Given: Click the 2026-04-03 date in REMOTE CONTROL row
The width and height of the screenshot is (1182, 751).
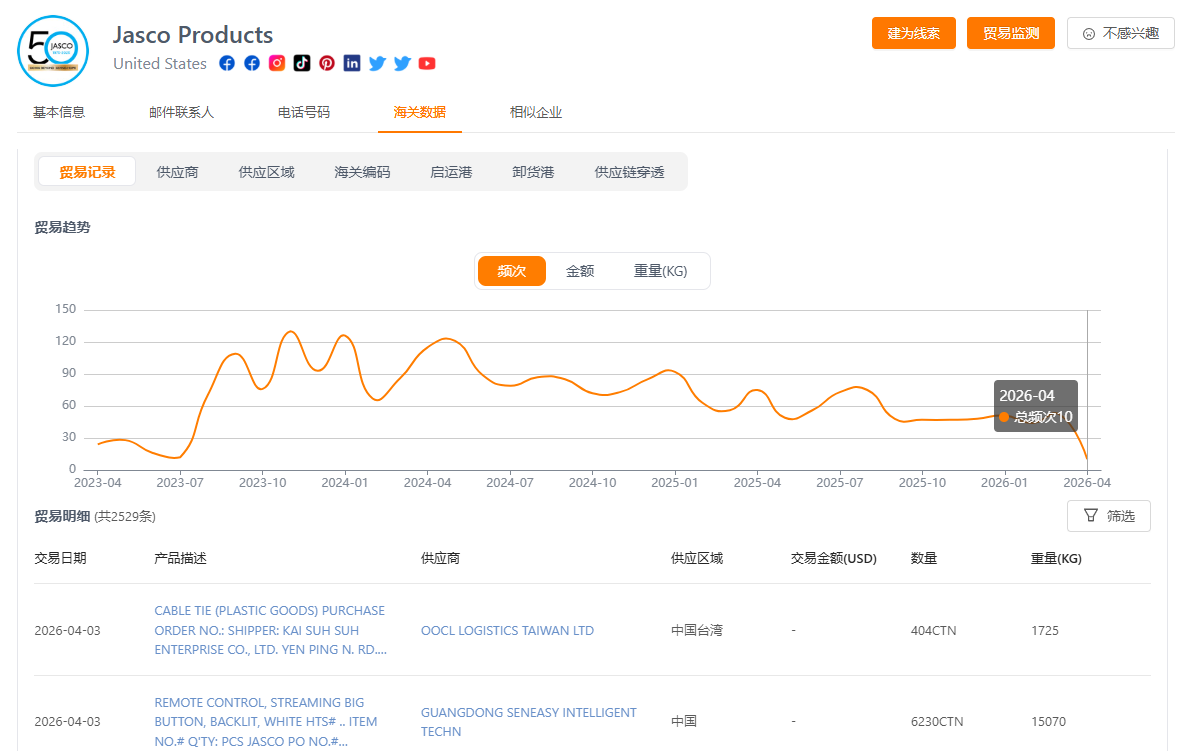Looking at the screenshot, I should click(x=67, y=722).
